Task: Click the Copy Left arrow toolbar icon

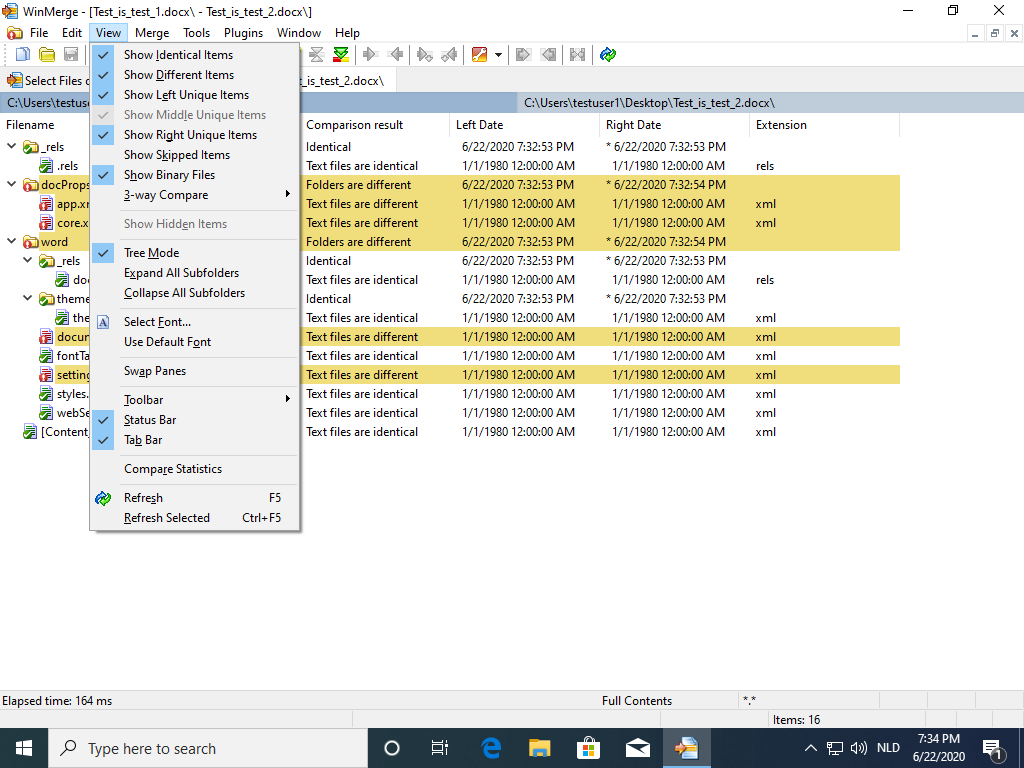Action: point(394,55)
